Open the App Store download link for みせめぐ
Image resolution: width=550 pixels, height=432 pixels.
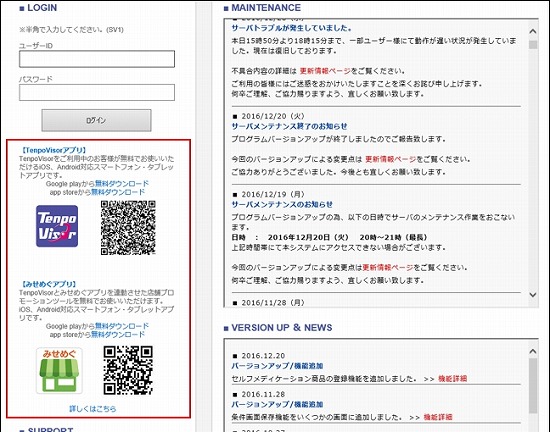(118, 335)
